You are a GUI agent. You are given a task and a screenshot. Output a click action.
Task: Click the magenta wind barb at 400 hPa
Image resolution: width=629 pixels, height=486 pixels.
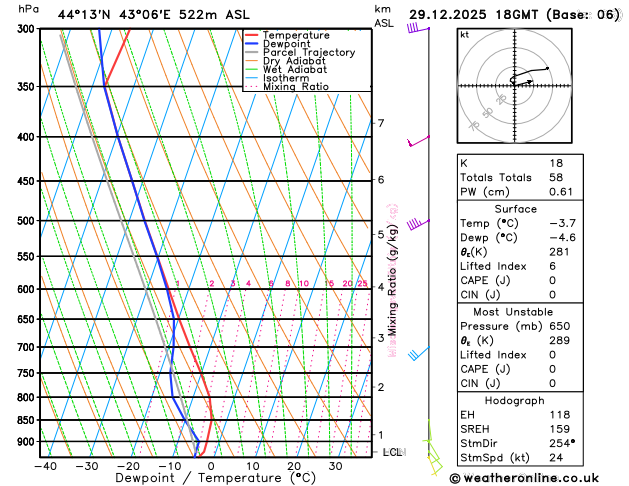[418, 141]
